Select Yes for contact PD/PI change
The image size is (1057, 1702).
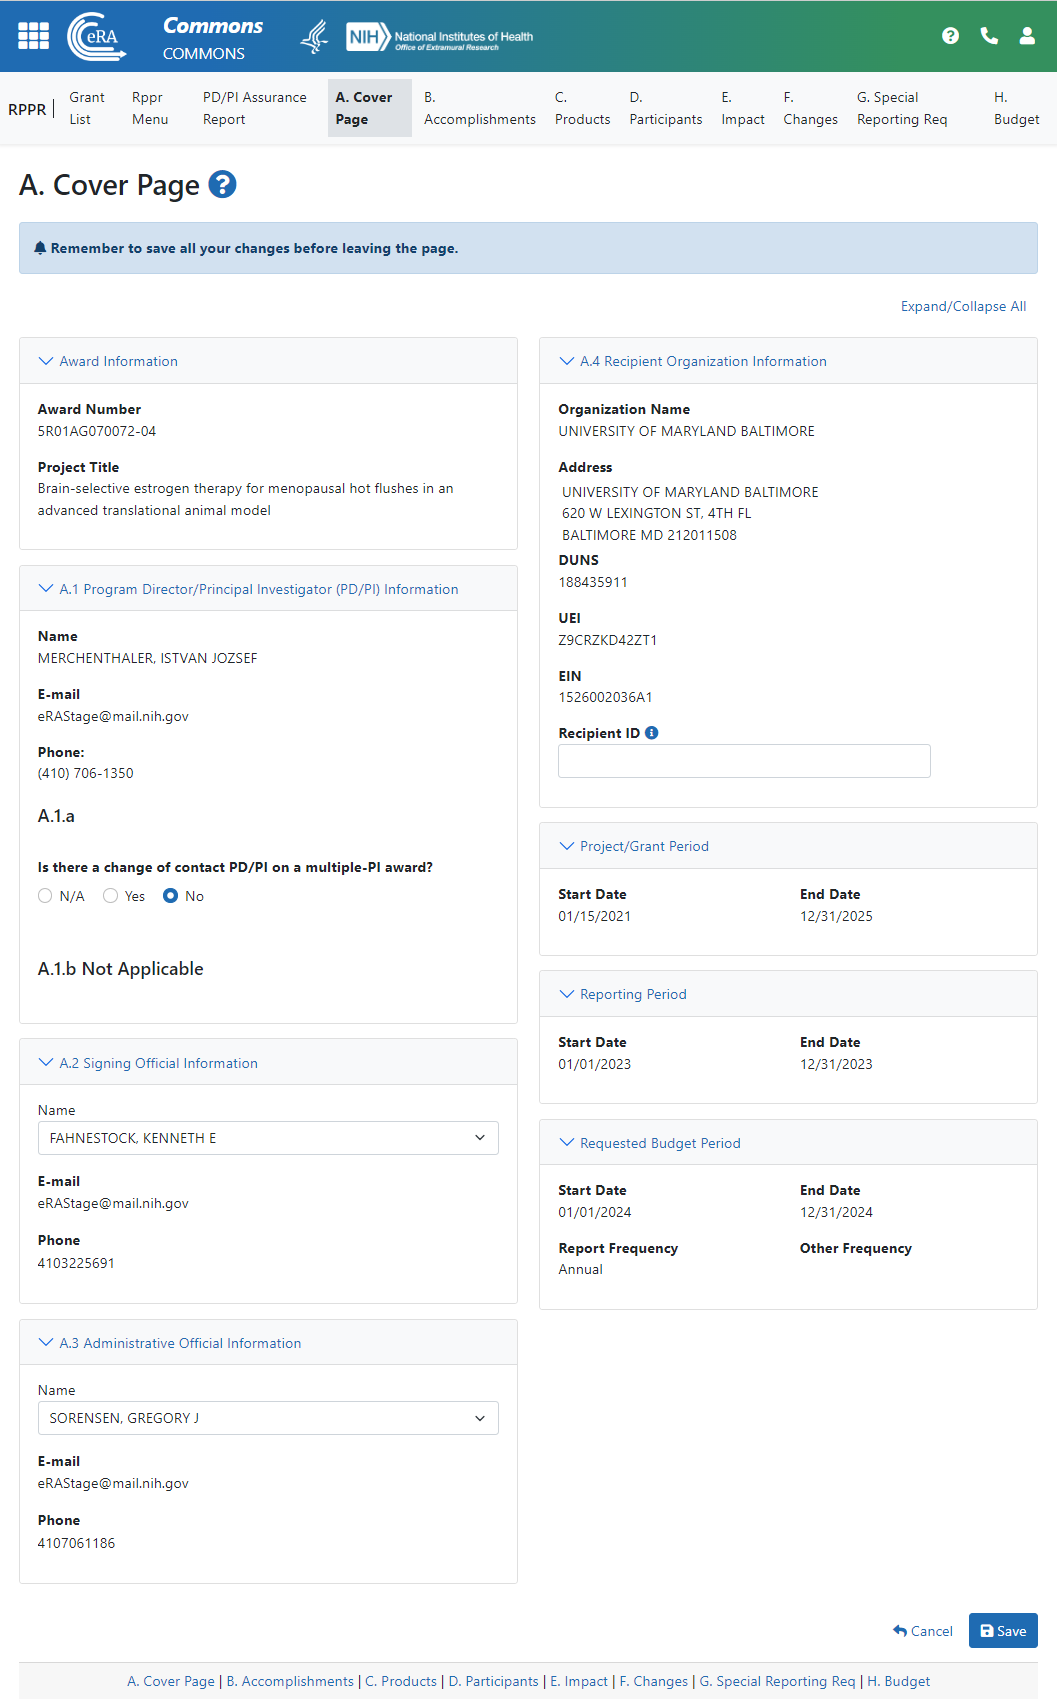pos(111,896)
